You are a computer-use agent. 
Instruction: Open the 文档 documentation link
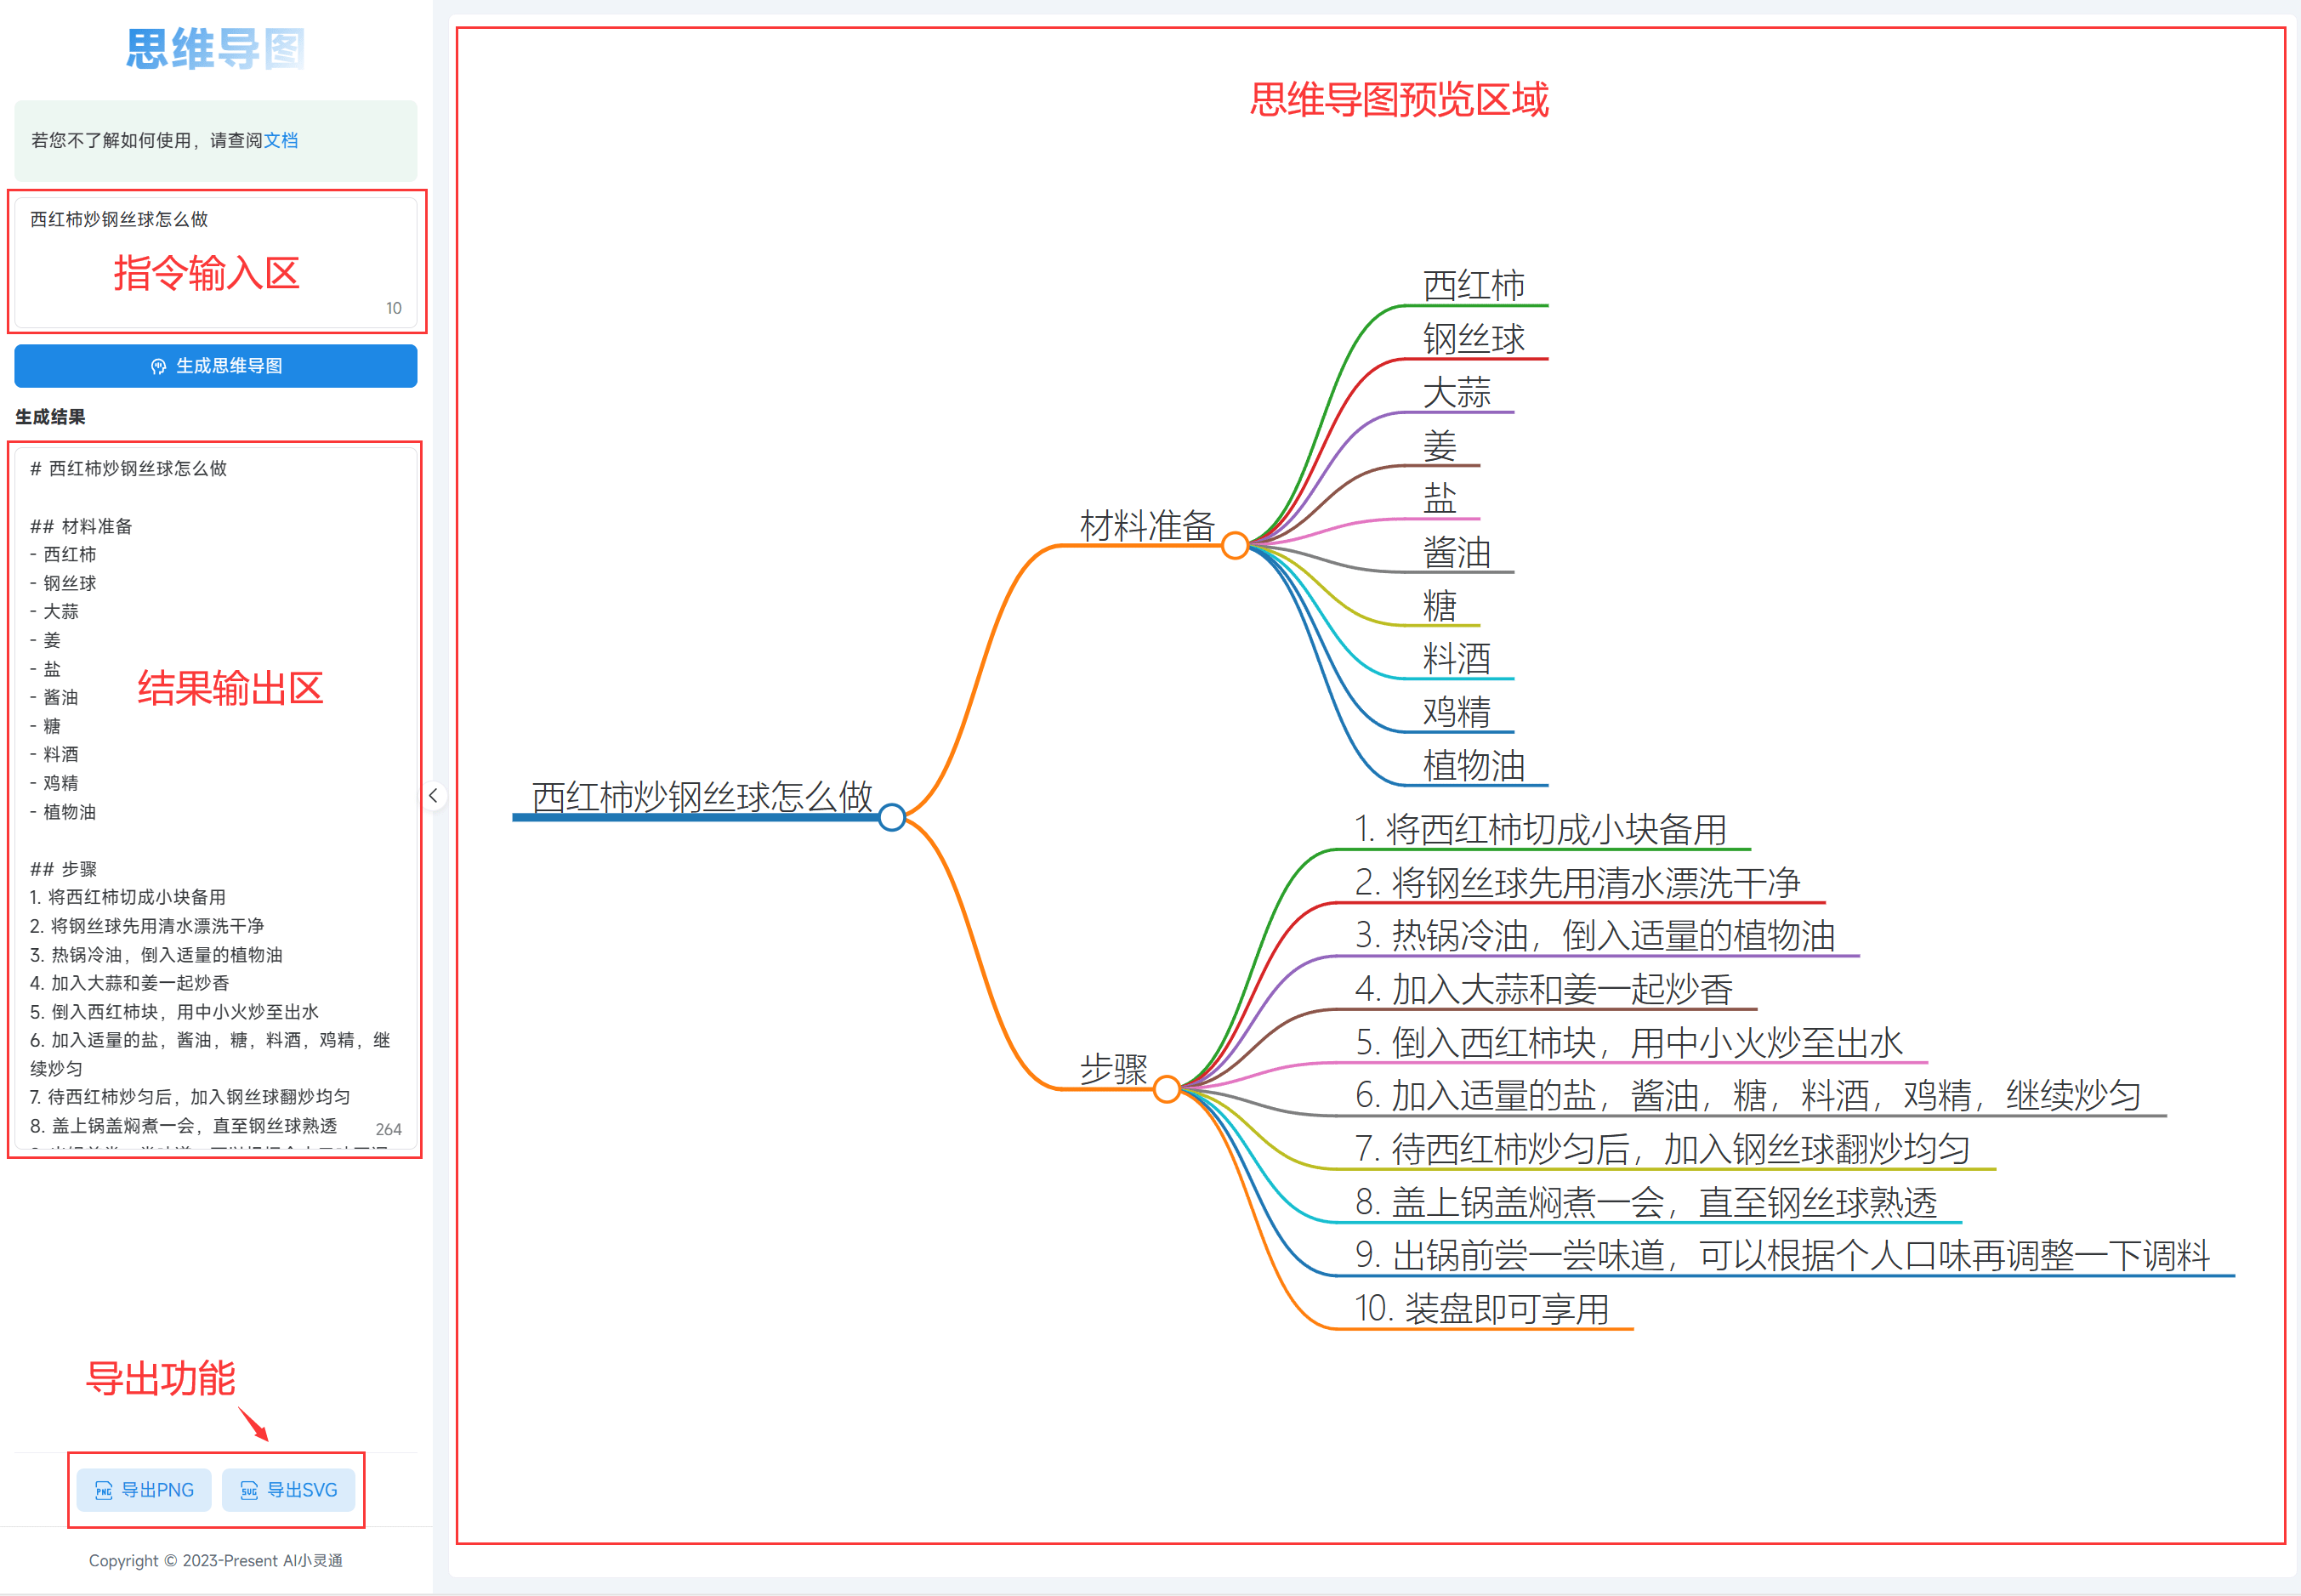(x=281, y=140)
